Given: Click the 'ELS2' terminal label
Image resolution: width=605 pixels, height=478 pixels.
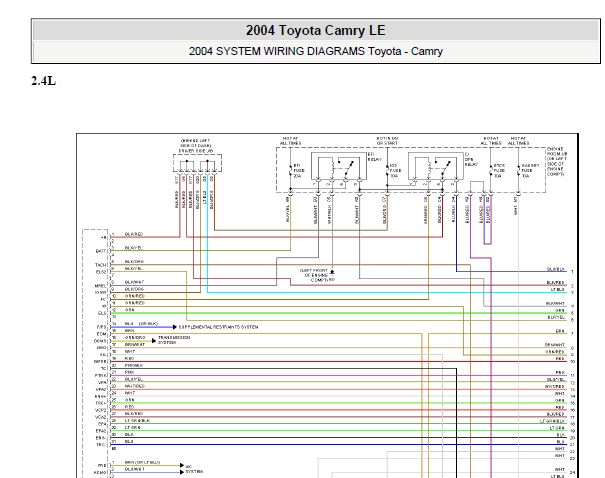Looking at the screenshot, I should coord(101,272).
